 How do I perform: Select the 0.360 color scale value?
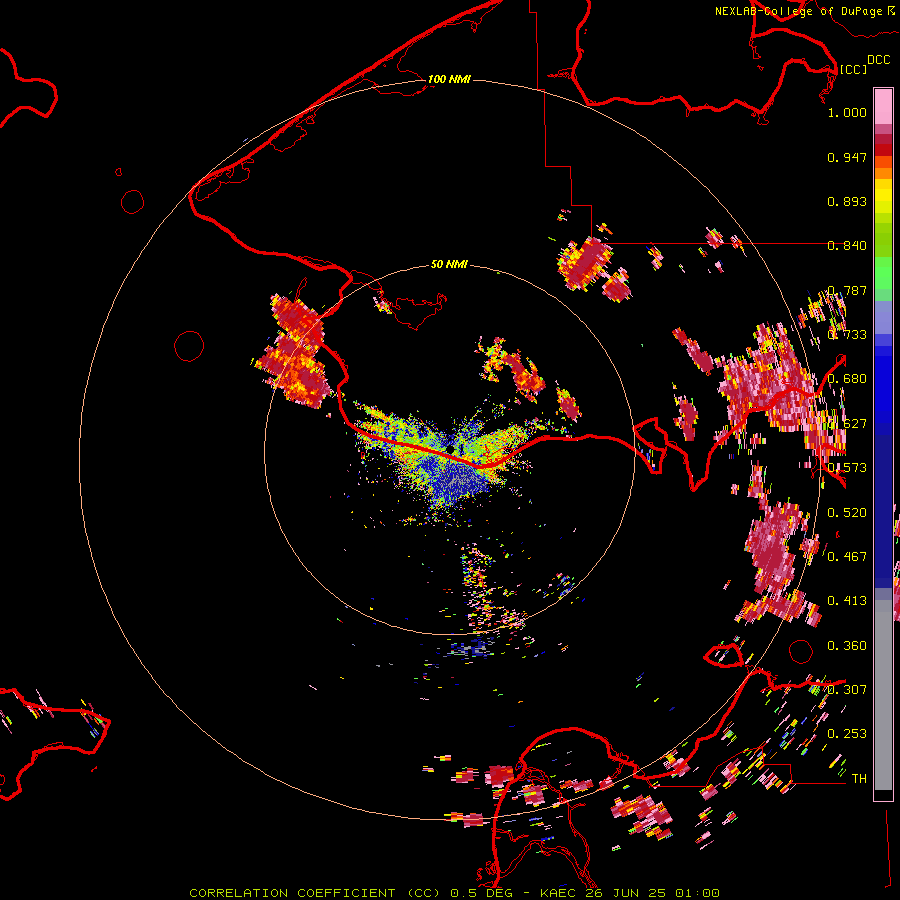(x=847, y=645)
